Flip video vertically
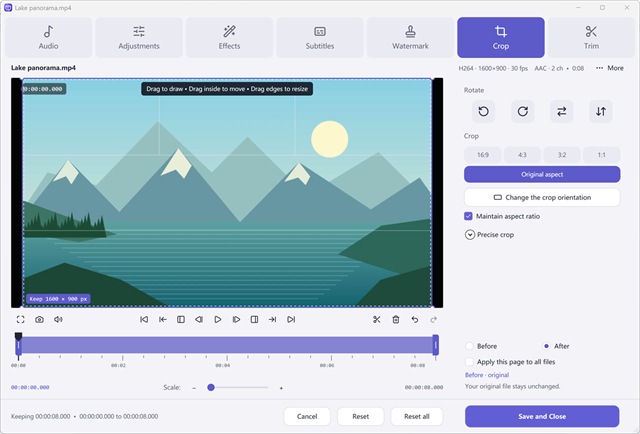 (x=601, y=111)
